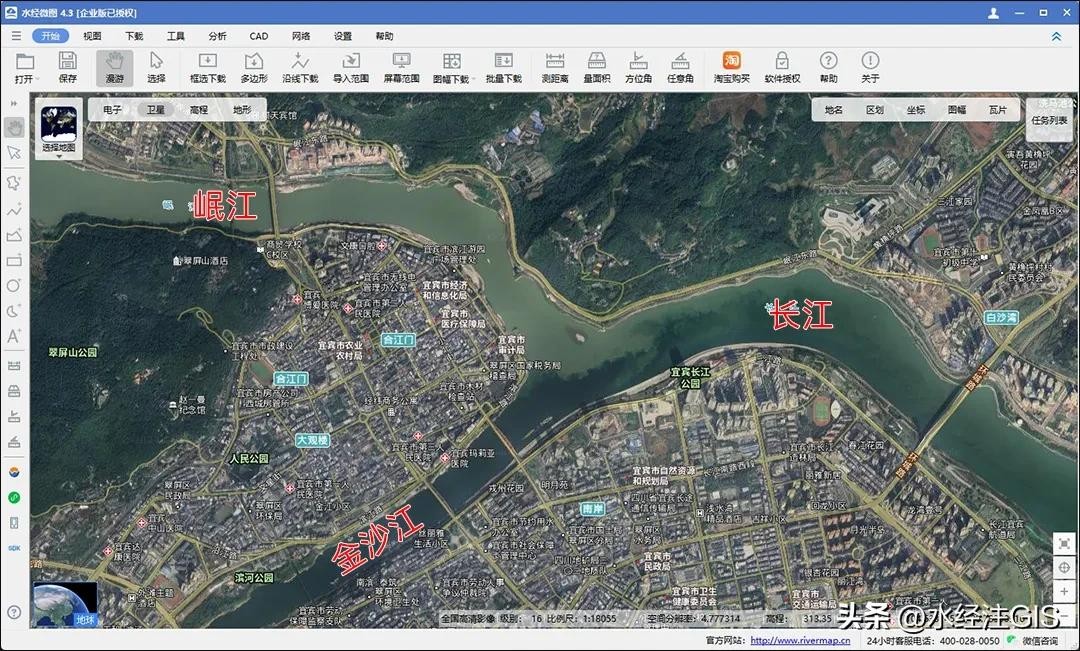This screenshot has height=651, width=1080.
Task: Switch map layer to 电子
Action: (x=112, y=110)
